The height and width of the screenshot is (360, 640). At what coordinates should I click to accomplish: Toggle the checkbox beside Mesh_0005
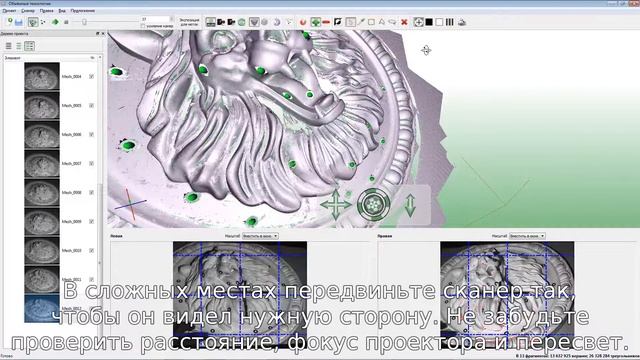[x=91, y=105]
